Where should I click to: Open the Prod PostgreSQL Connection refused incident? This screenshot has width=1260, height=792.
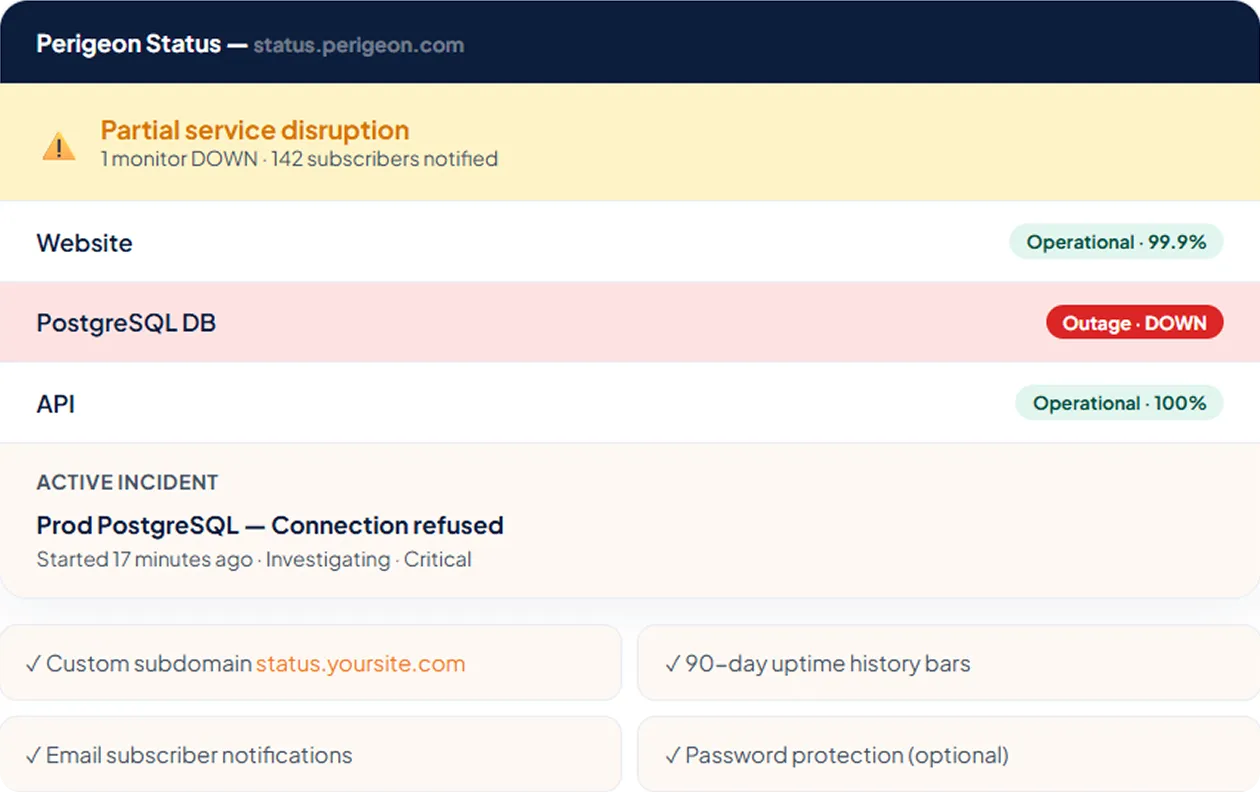tap(270, 525)
